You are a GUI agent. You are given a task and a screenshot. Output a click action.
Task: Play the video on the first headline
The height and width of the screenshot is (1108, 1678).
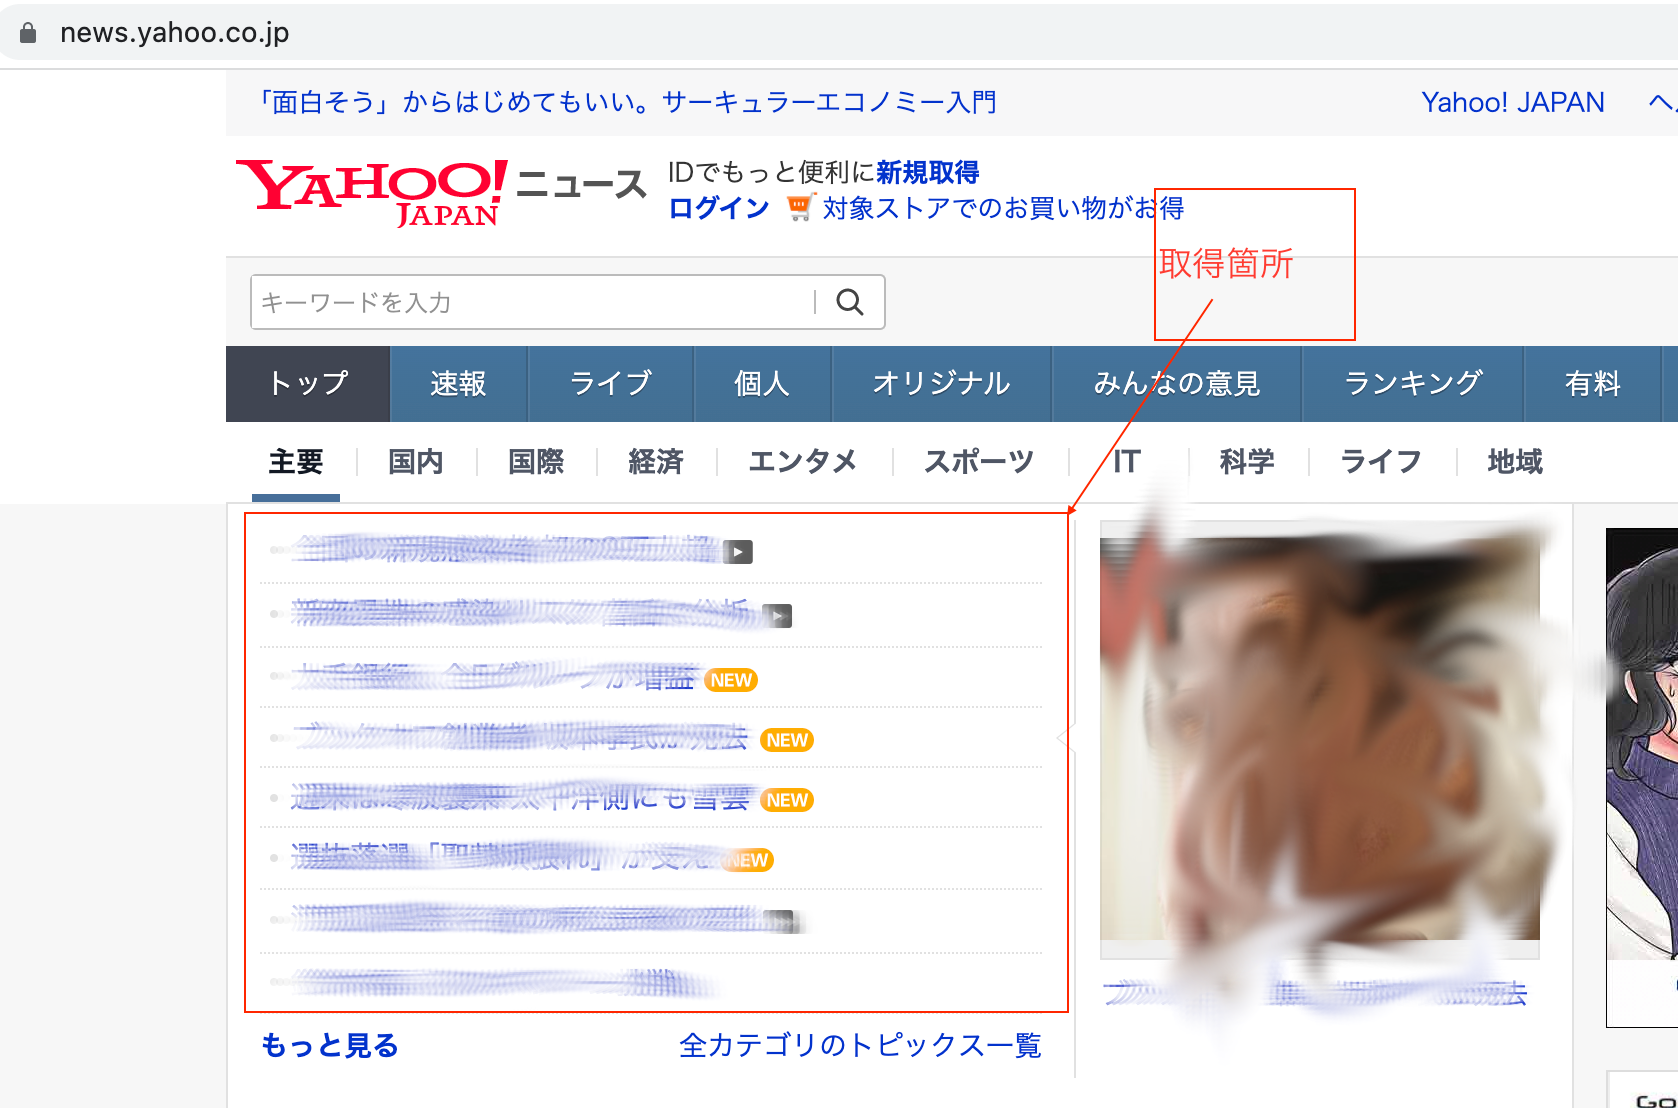pos(738,551)
